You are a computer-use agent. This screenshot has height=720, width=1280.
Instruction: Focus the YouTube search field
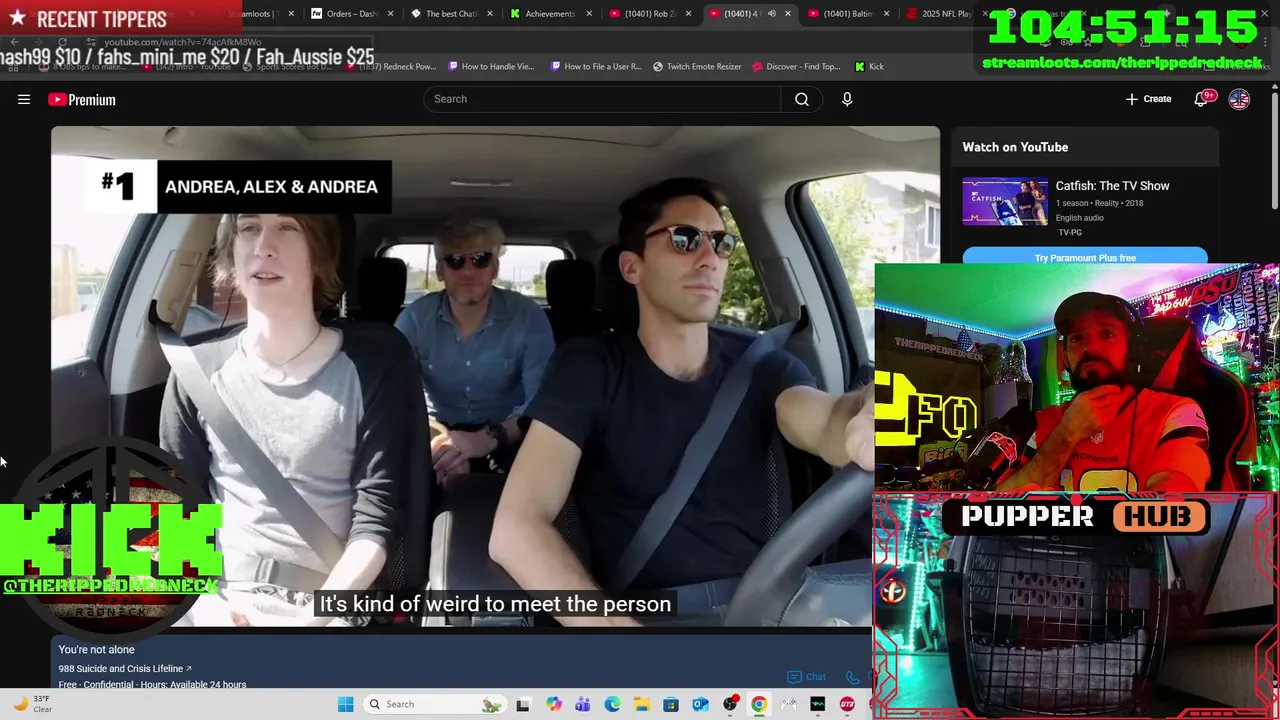(602, 99)
